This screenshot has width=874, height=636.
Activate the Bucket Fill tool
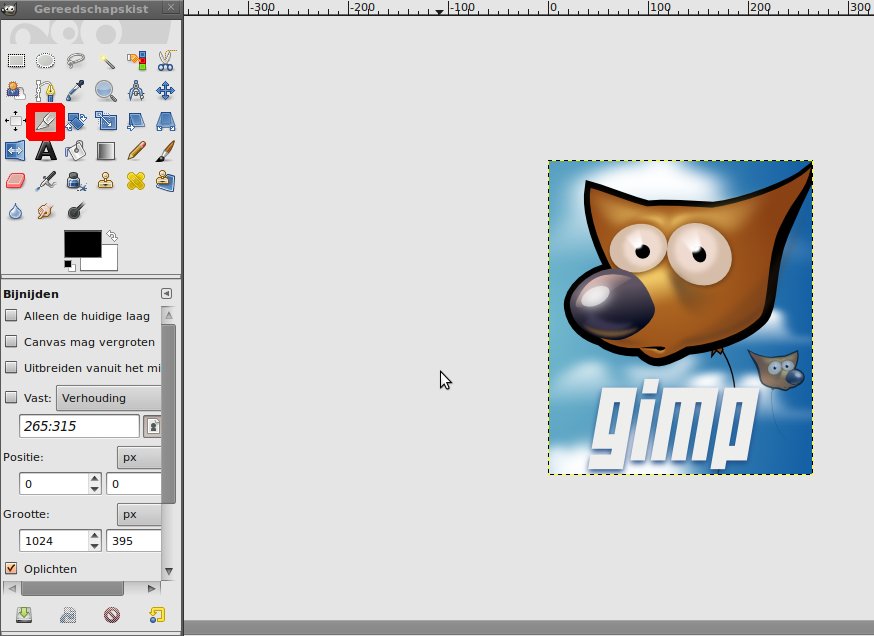[x=76, y=150]
